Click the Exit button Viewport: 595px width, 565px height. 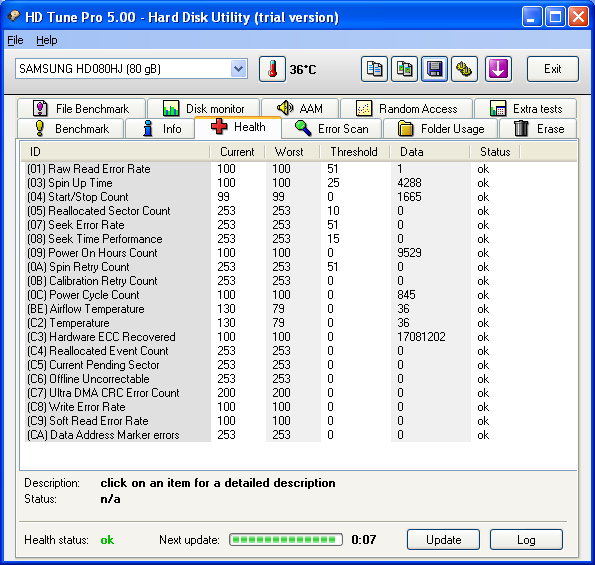tap(552, 69)
